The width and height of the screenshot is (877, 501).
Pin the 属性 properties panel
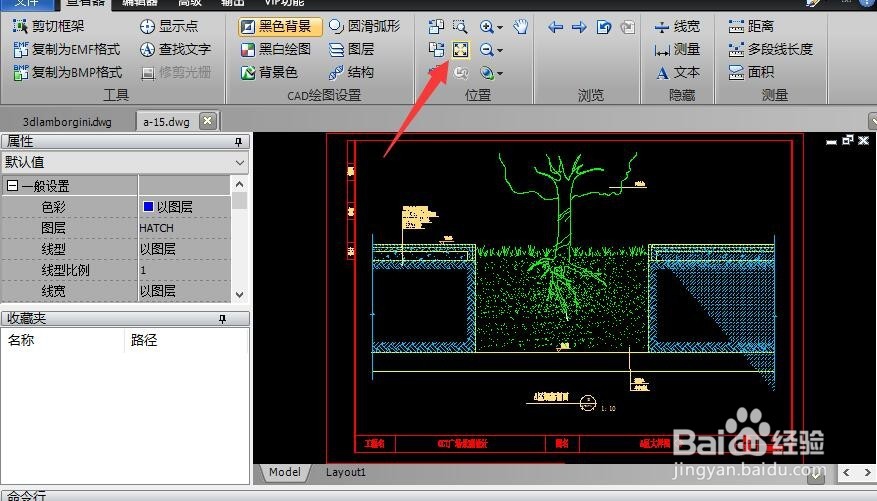click(238, 142)
